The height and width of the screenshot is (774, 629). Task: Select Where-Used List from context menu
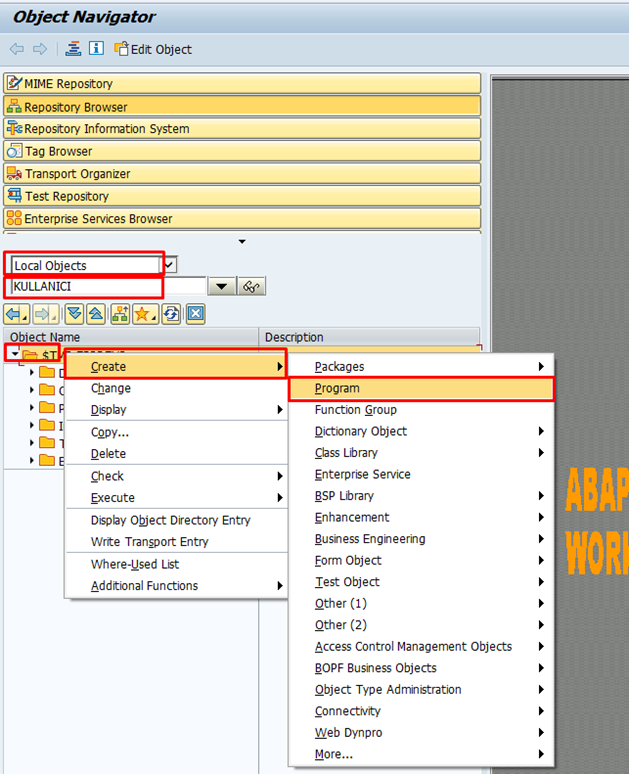[x=135, y=564]
